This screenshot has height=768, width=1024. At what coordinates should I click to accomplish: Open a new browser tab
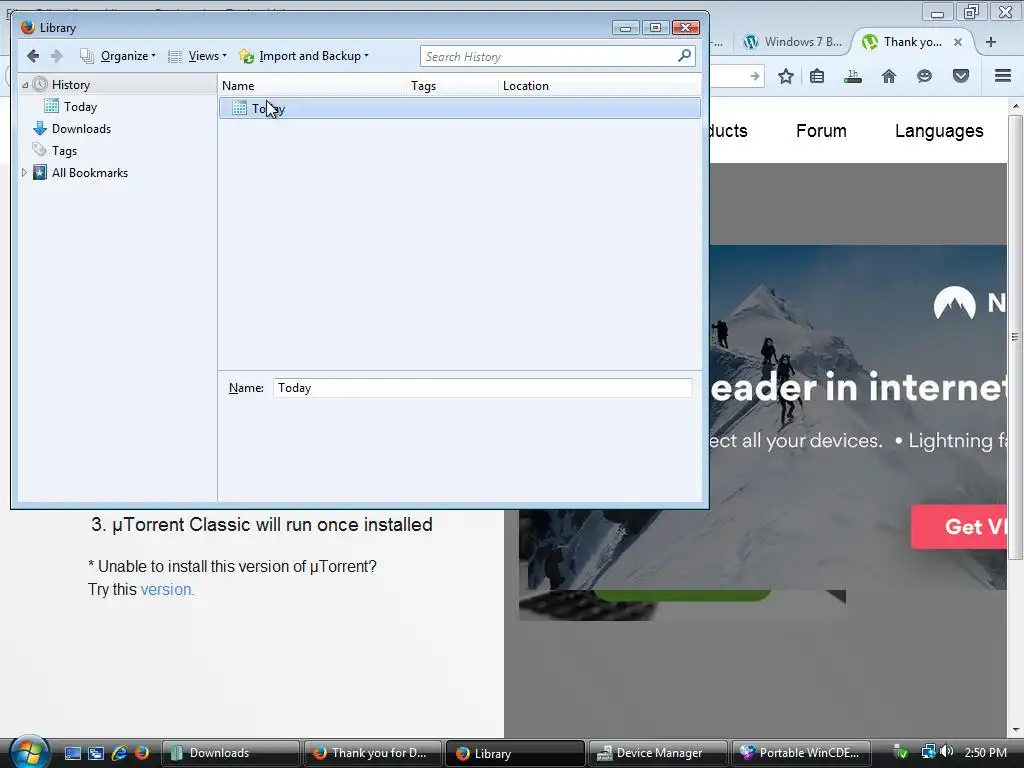pos(991,42)
